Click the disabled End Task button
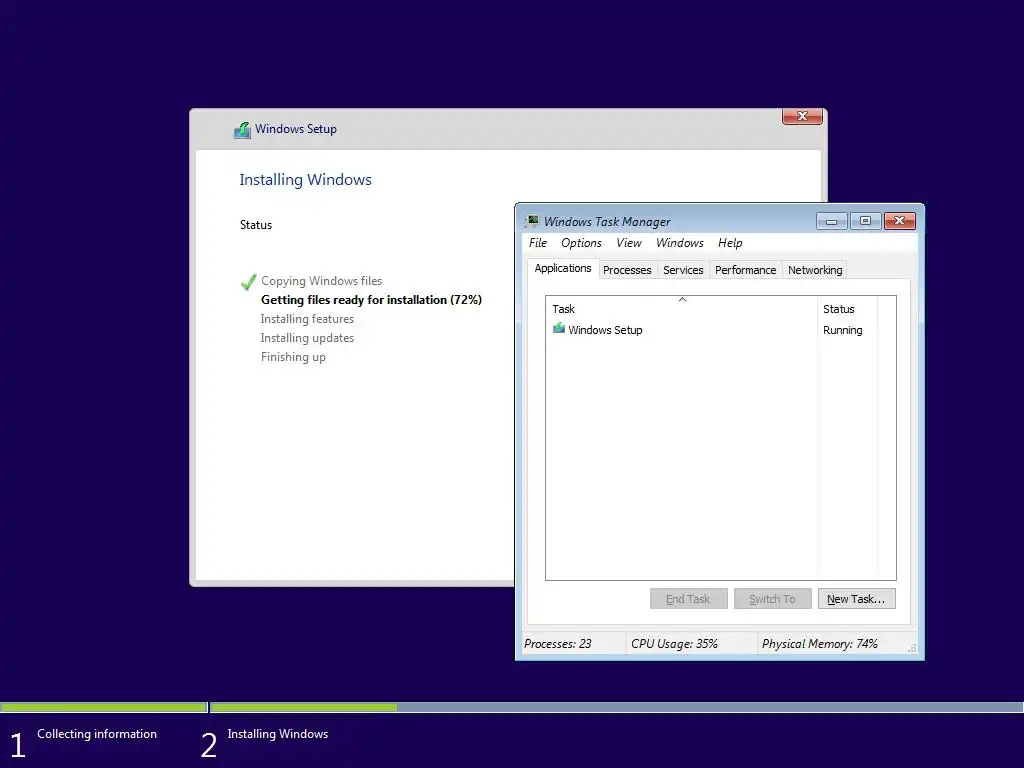 (688, 599)
